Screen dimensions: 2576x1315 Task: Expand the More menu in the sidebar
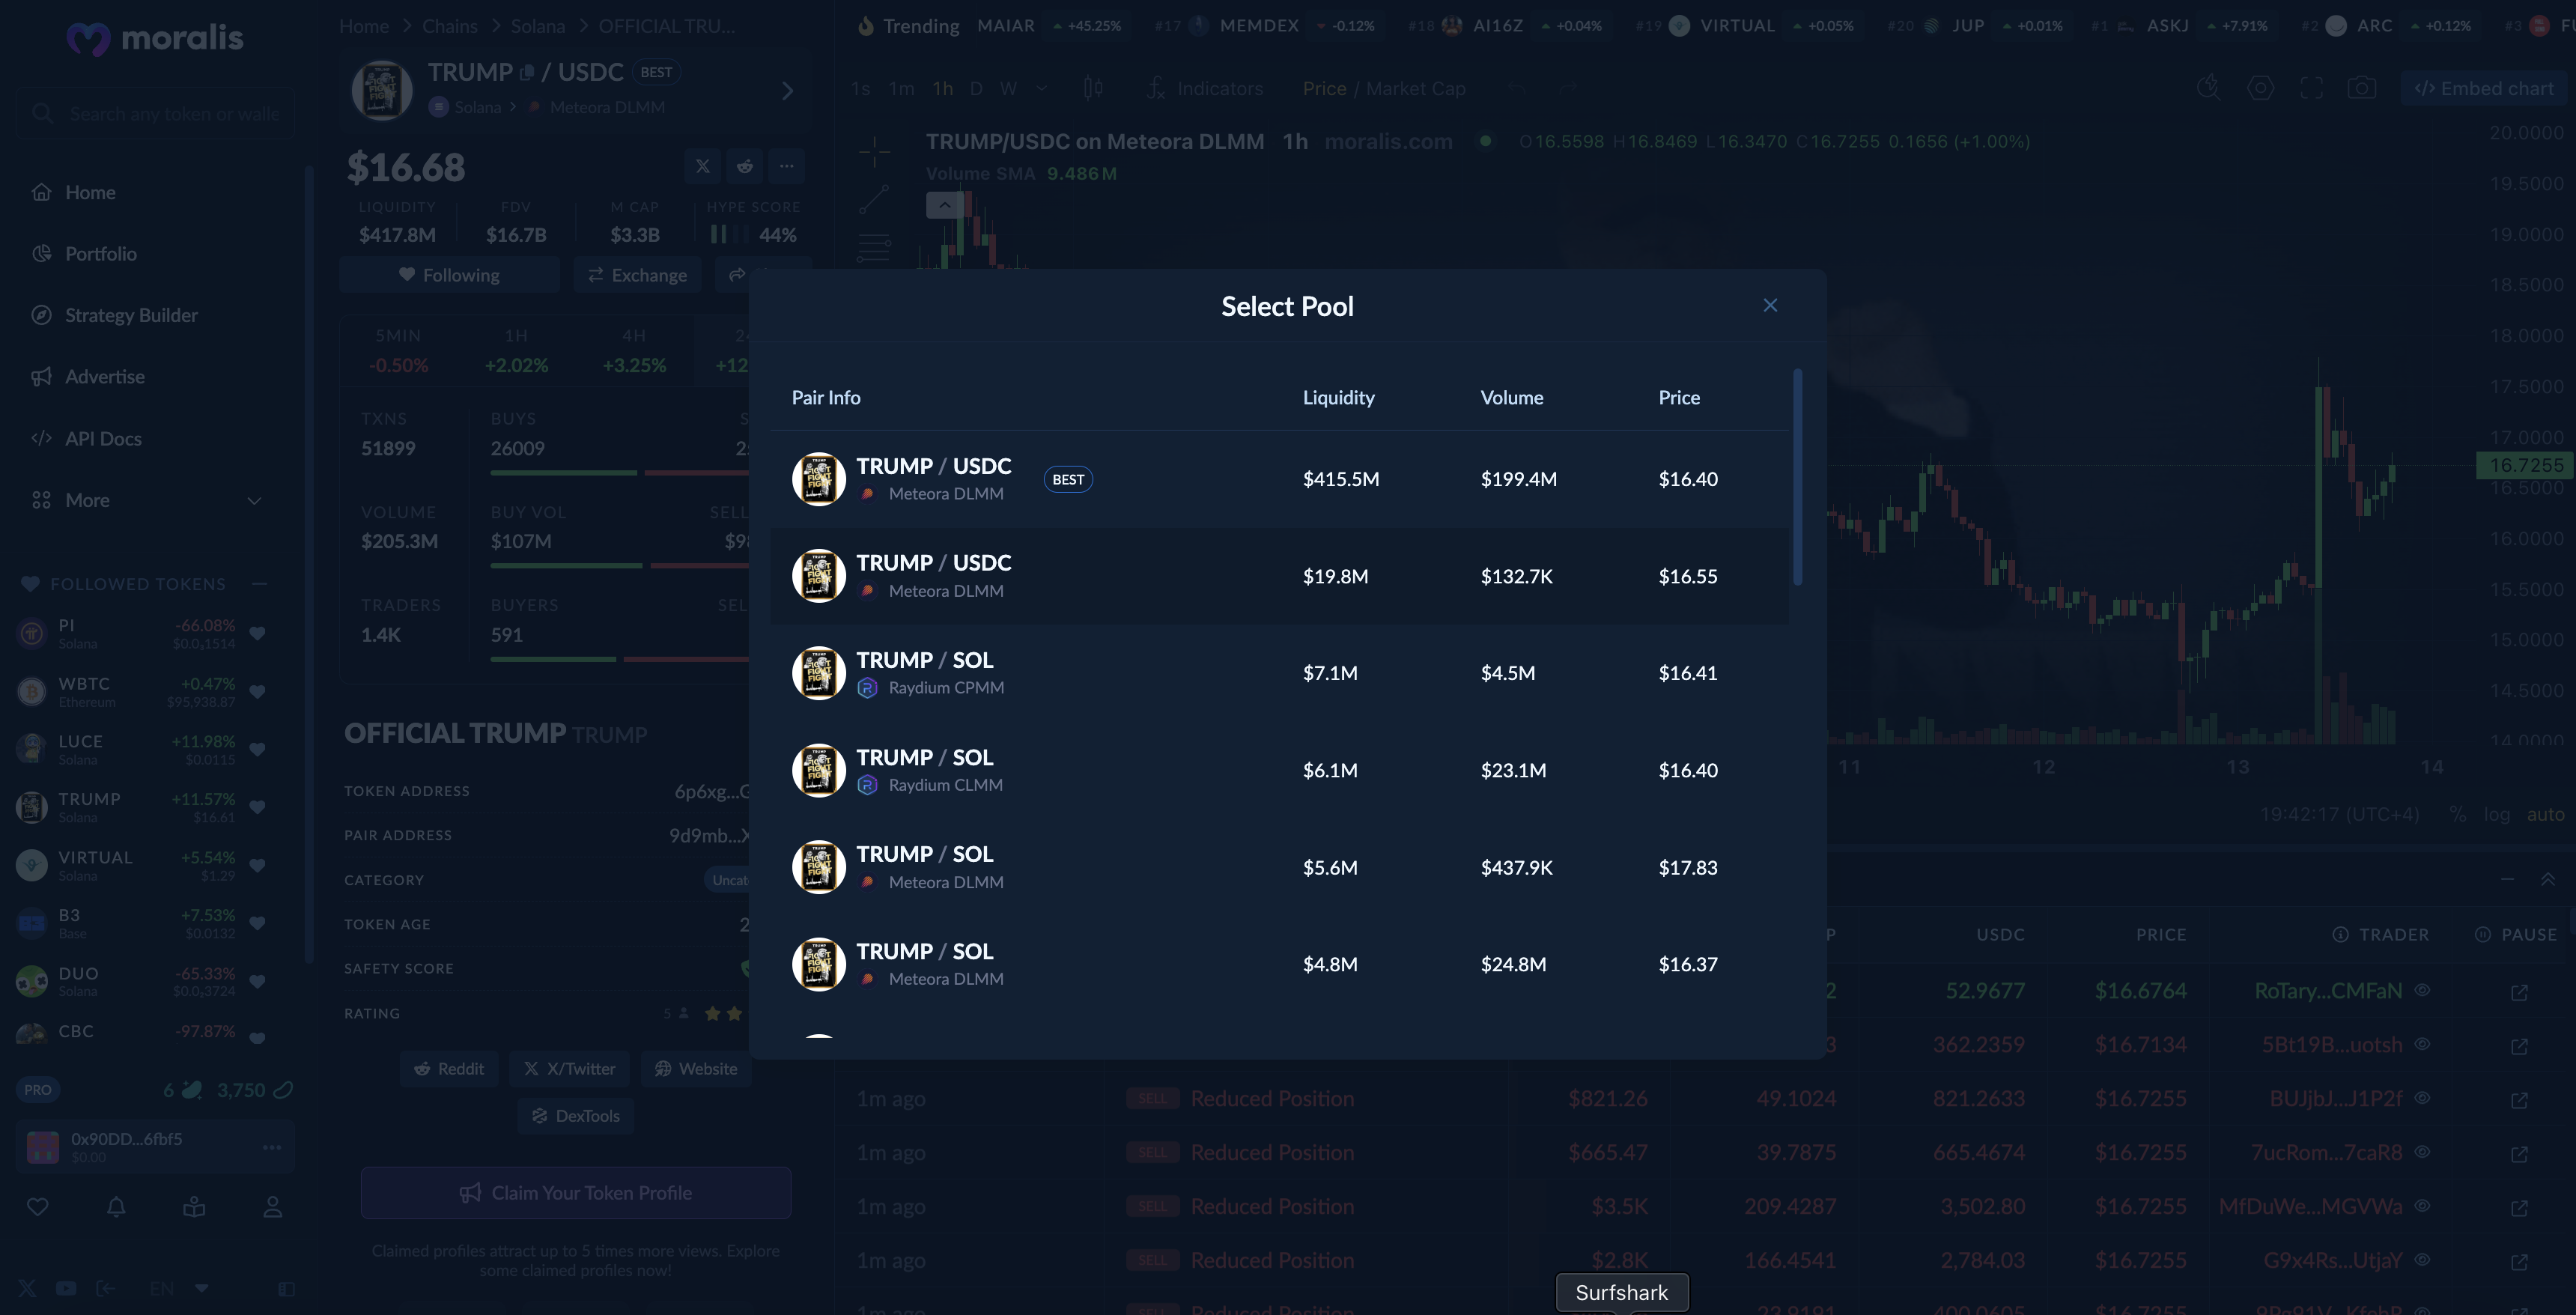(x=147, y=500)
